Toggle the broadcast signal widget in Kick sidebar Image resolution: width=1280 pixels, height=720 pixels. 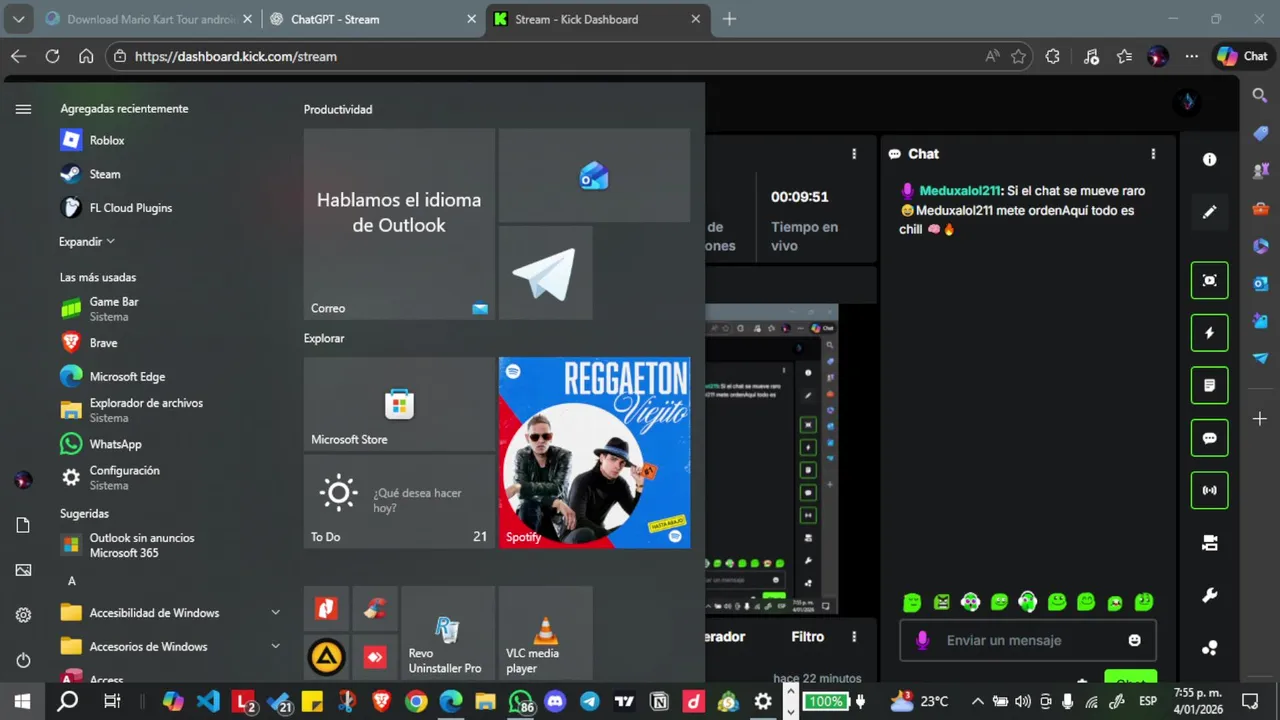[x=1209, y=490]
